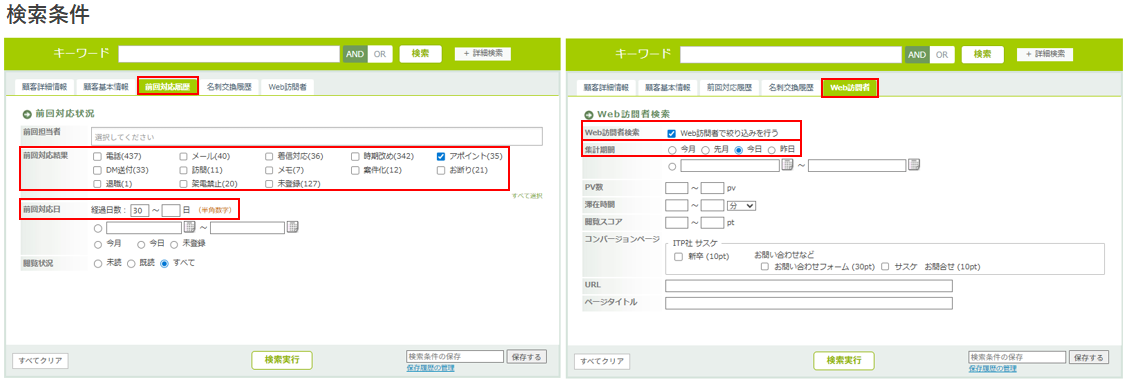This screenshot has width=1125, height=381.
Task: Check the 案件化(12) checkbox
Action: [x=356, y=171]
